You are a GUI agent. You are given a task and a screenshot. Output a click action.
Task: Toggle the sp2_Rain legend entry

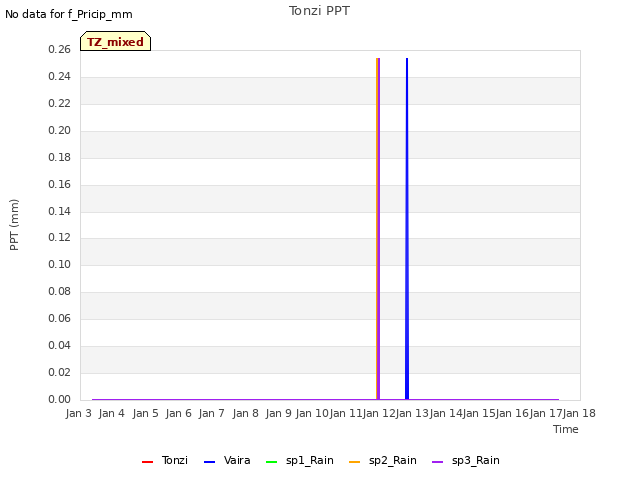tap(382, 460)
